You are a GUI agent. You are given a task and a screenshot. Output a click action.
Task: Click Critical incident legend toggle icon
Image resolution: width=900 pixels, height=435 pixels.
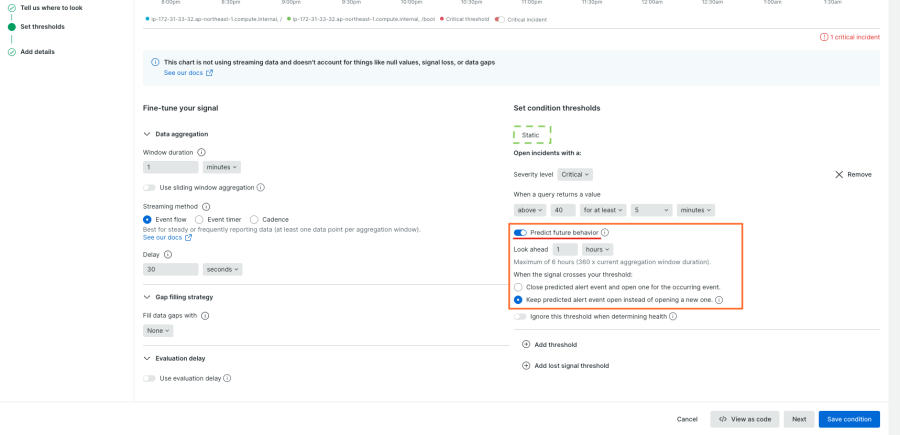(499, 20)
